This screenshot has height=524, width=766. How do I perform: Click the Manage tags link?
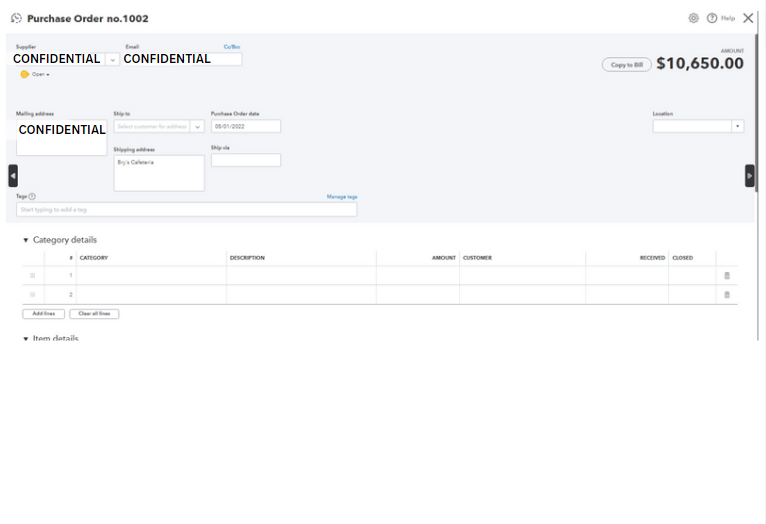(342, 197)
